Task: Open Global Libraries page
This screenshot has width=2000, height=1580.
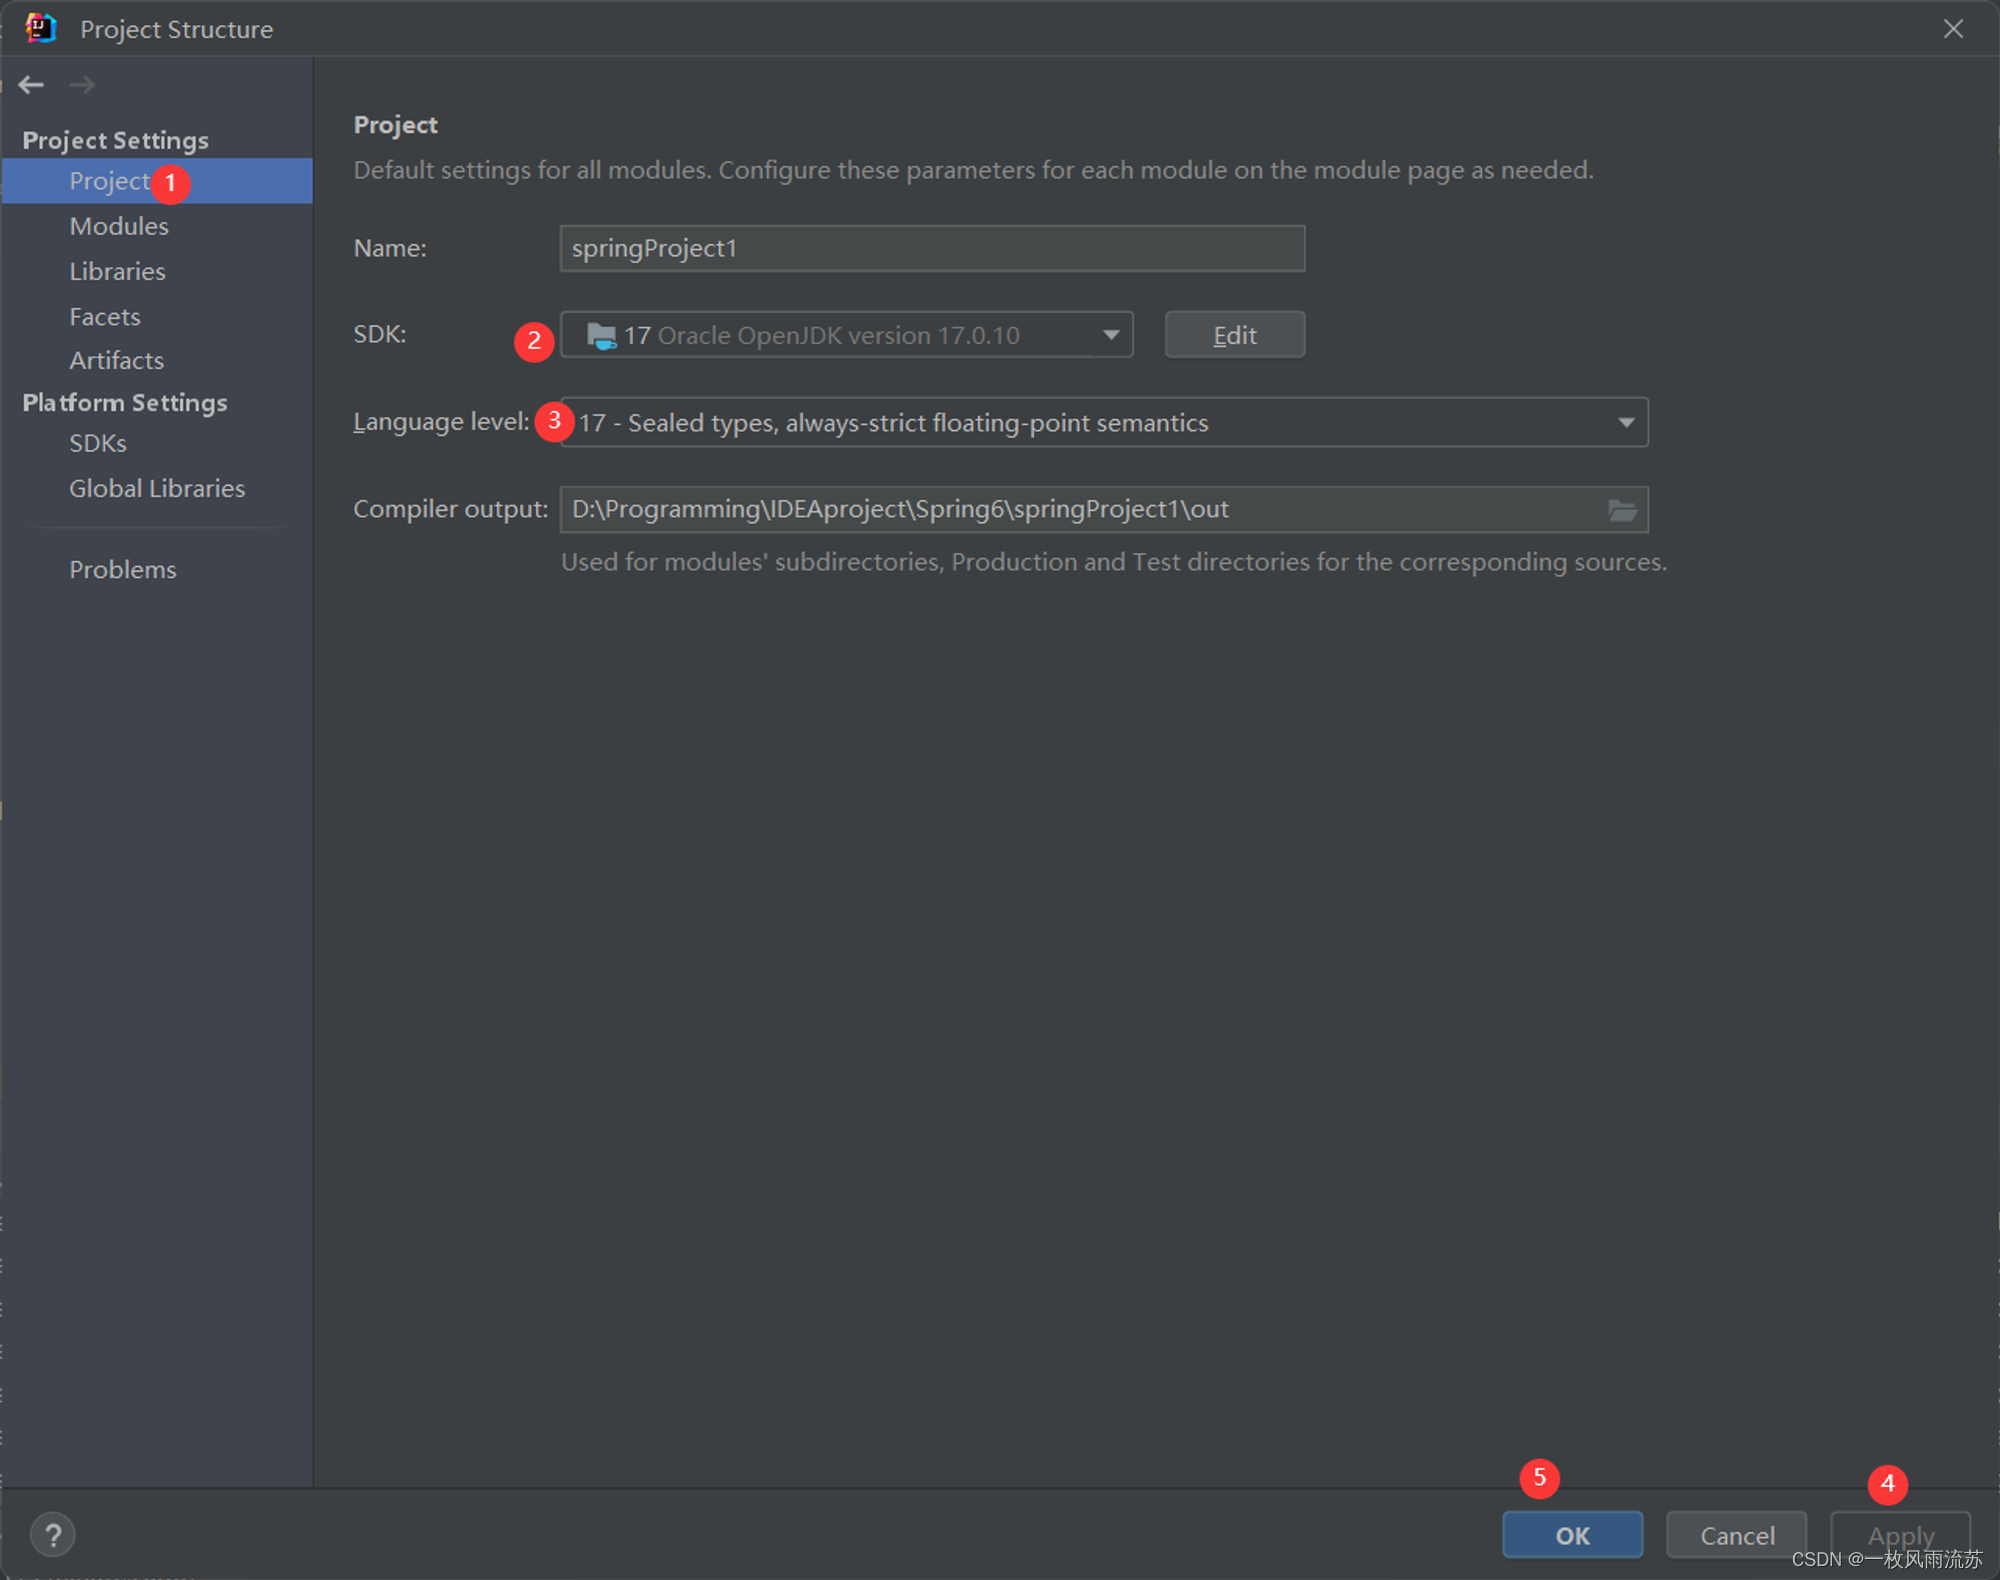Action: (157, 488)
